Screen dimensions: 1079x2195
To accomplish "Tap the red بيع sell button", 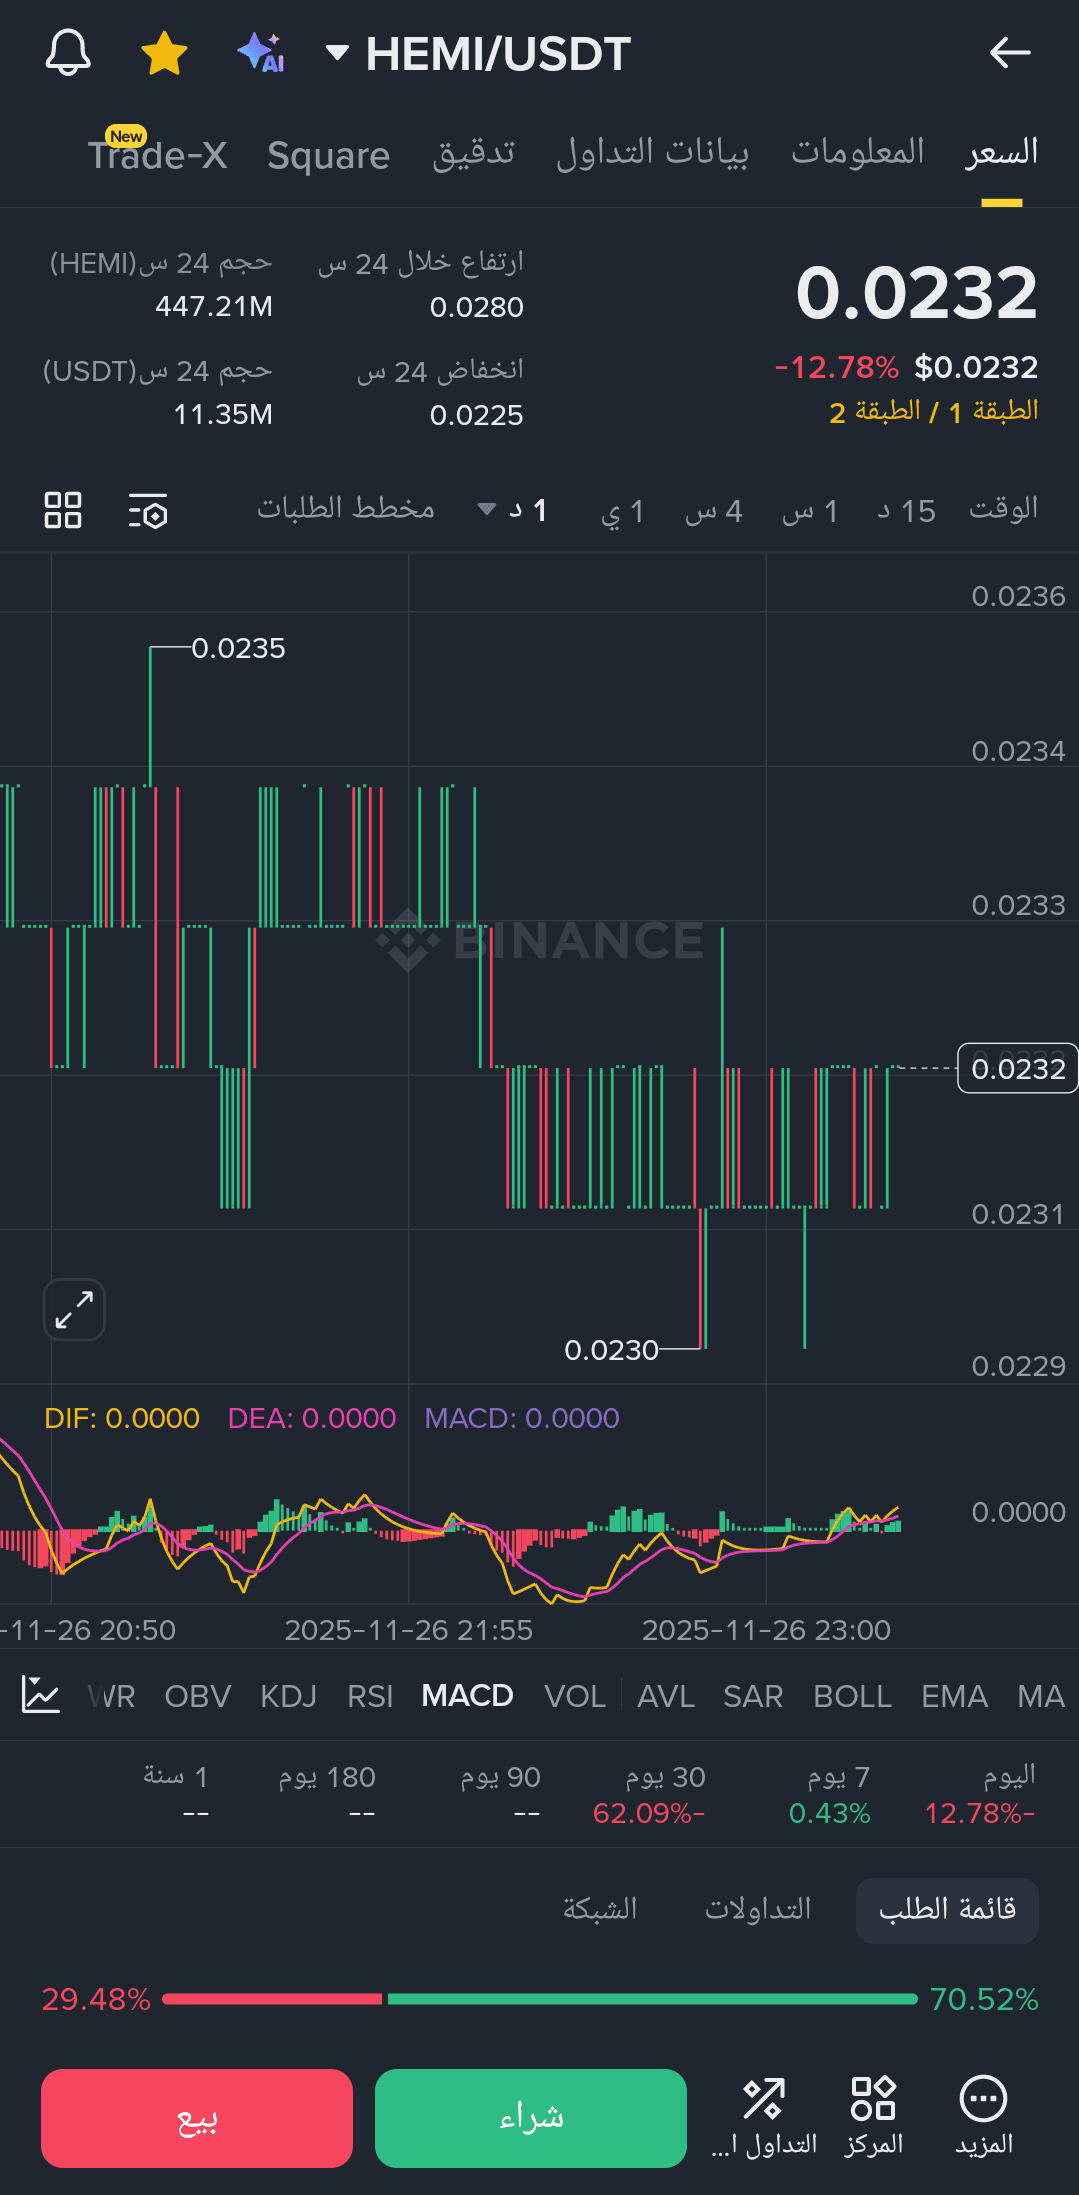I will [197, 2118].
